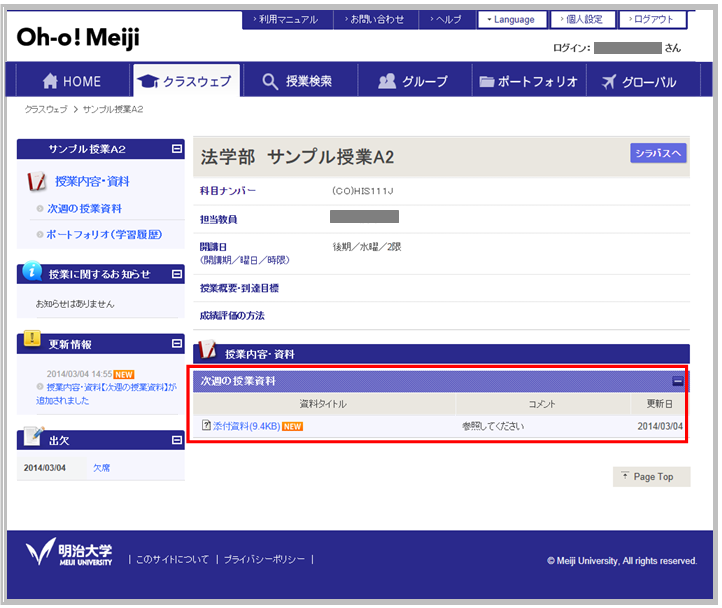This screenshot has height=608, width=722.
Task: Open sidebar link 次週の授業資料
Action: click(84, 209)
